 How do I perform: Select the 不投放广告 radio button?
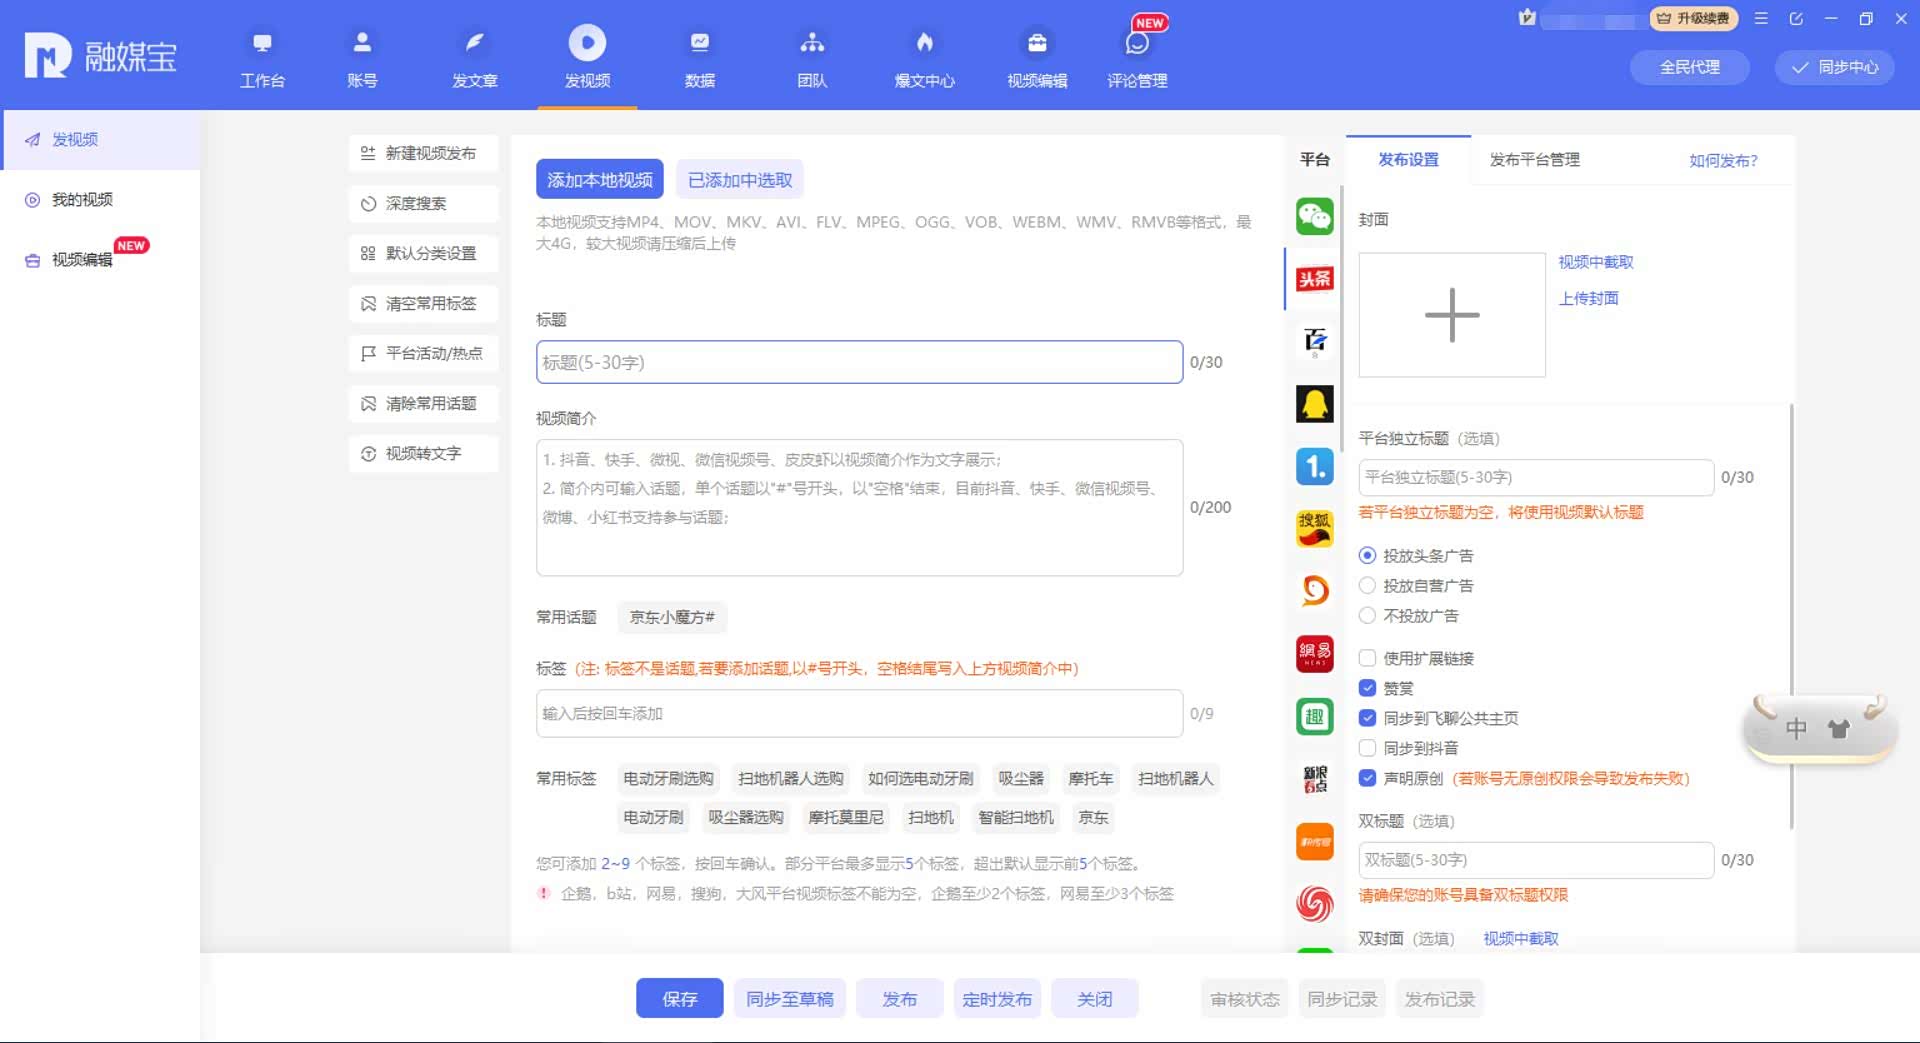(x=1367, y=616)
